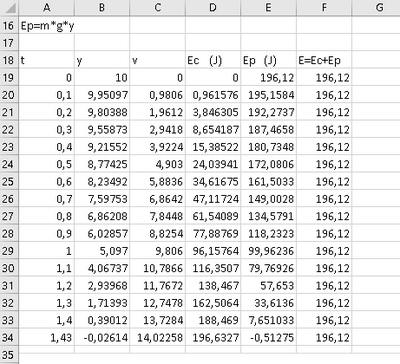Viewport: 400px width, 364px height.
Task: Select row 18 header
Action: [x=9, y=60]
